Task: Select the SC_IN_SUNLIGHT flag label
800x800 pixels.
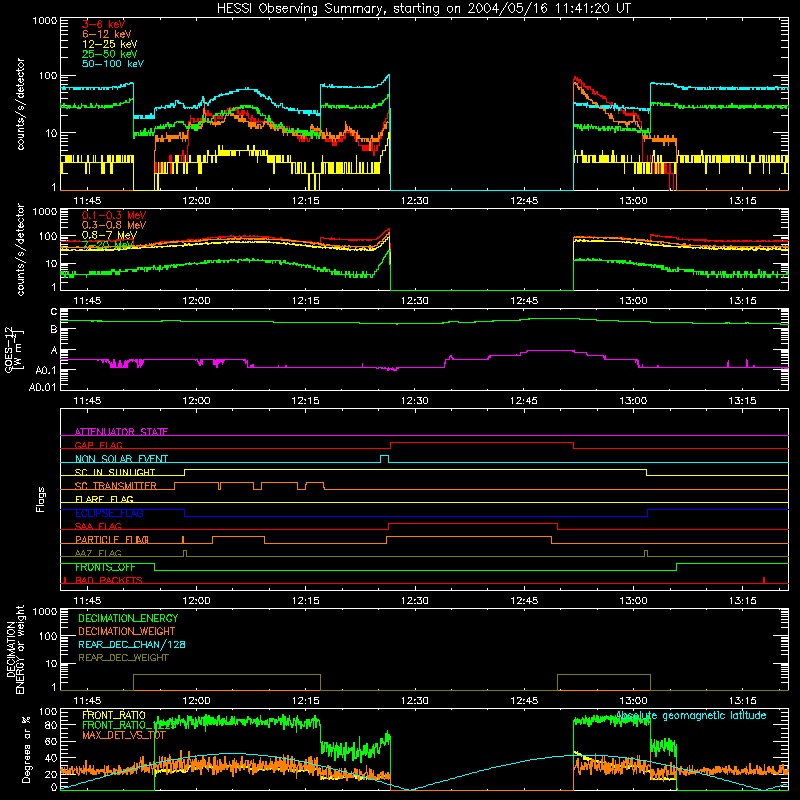Action: click(115, 472)
